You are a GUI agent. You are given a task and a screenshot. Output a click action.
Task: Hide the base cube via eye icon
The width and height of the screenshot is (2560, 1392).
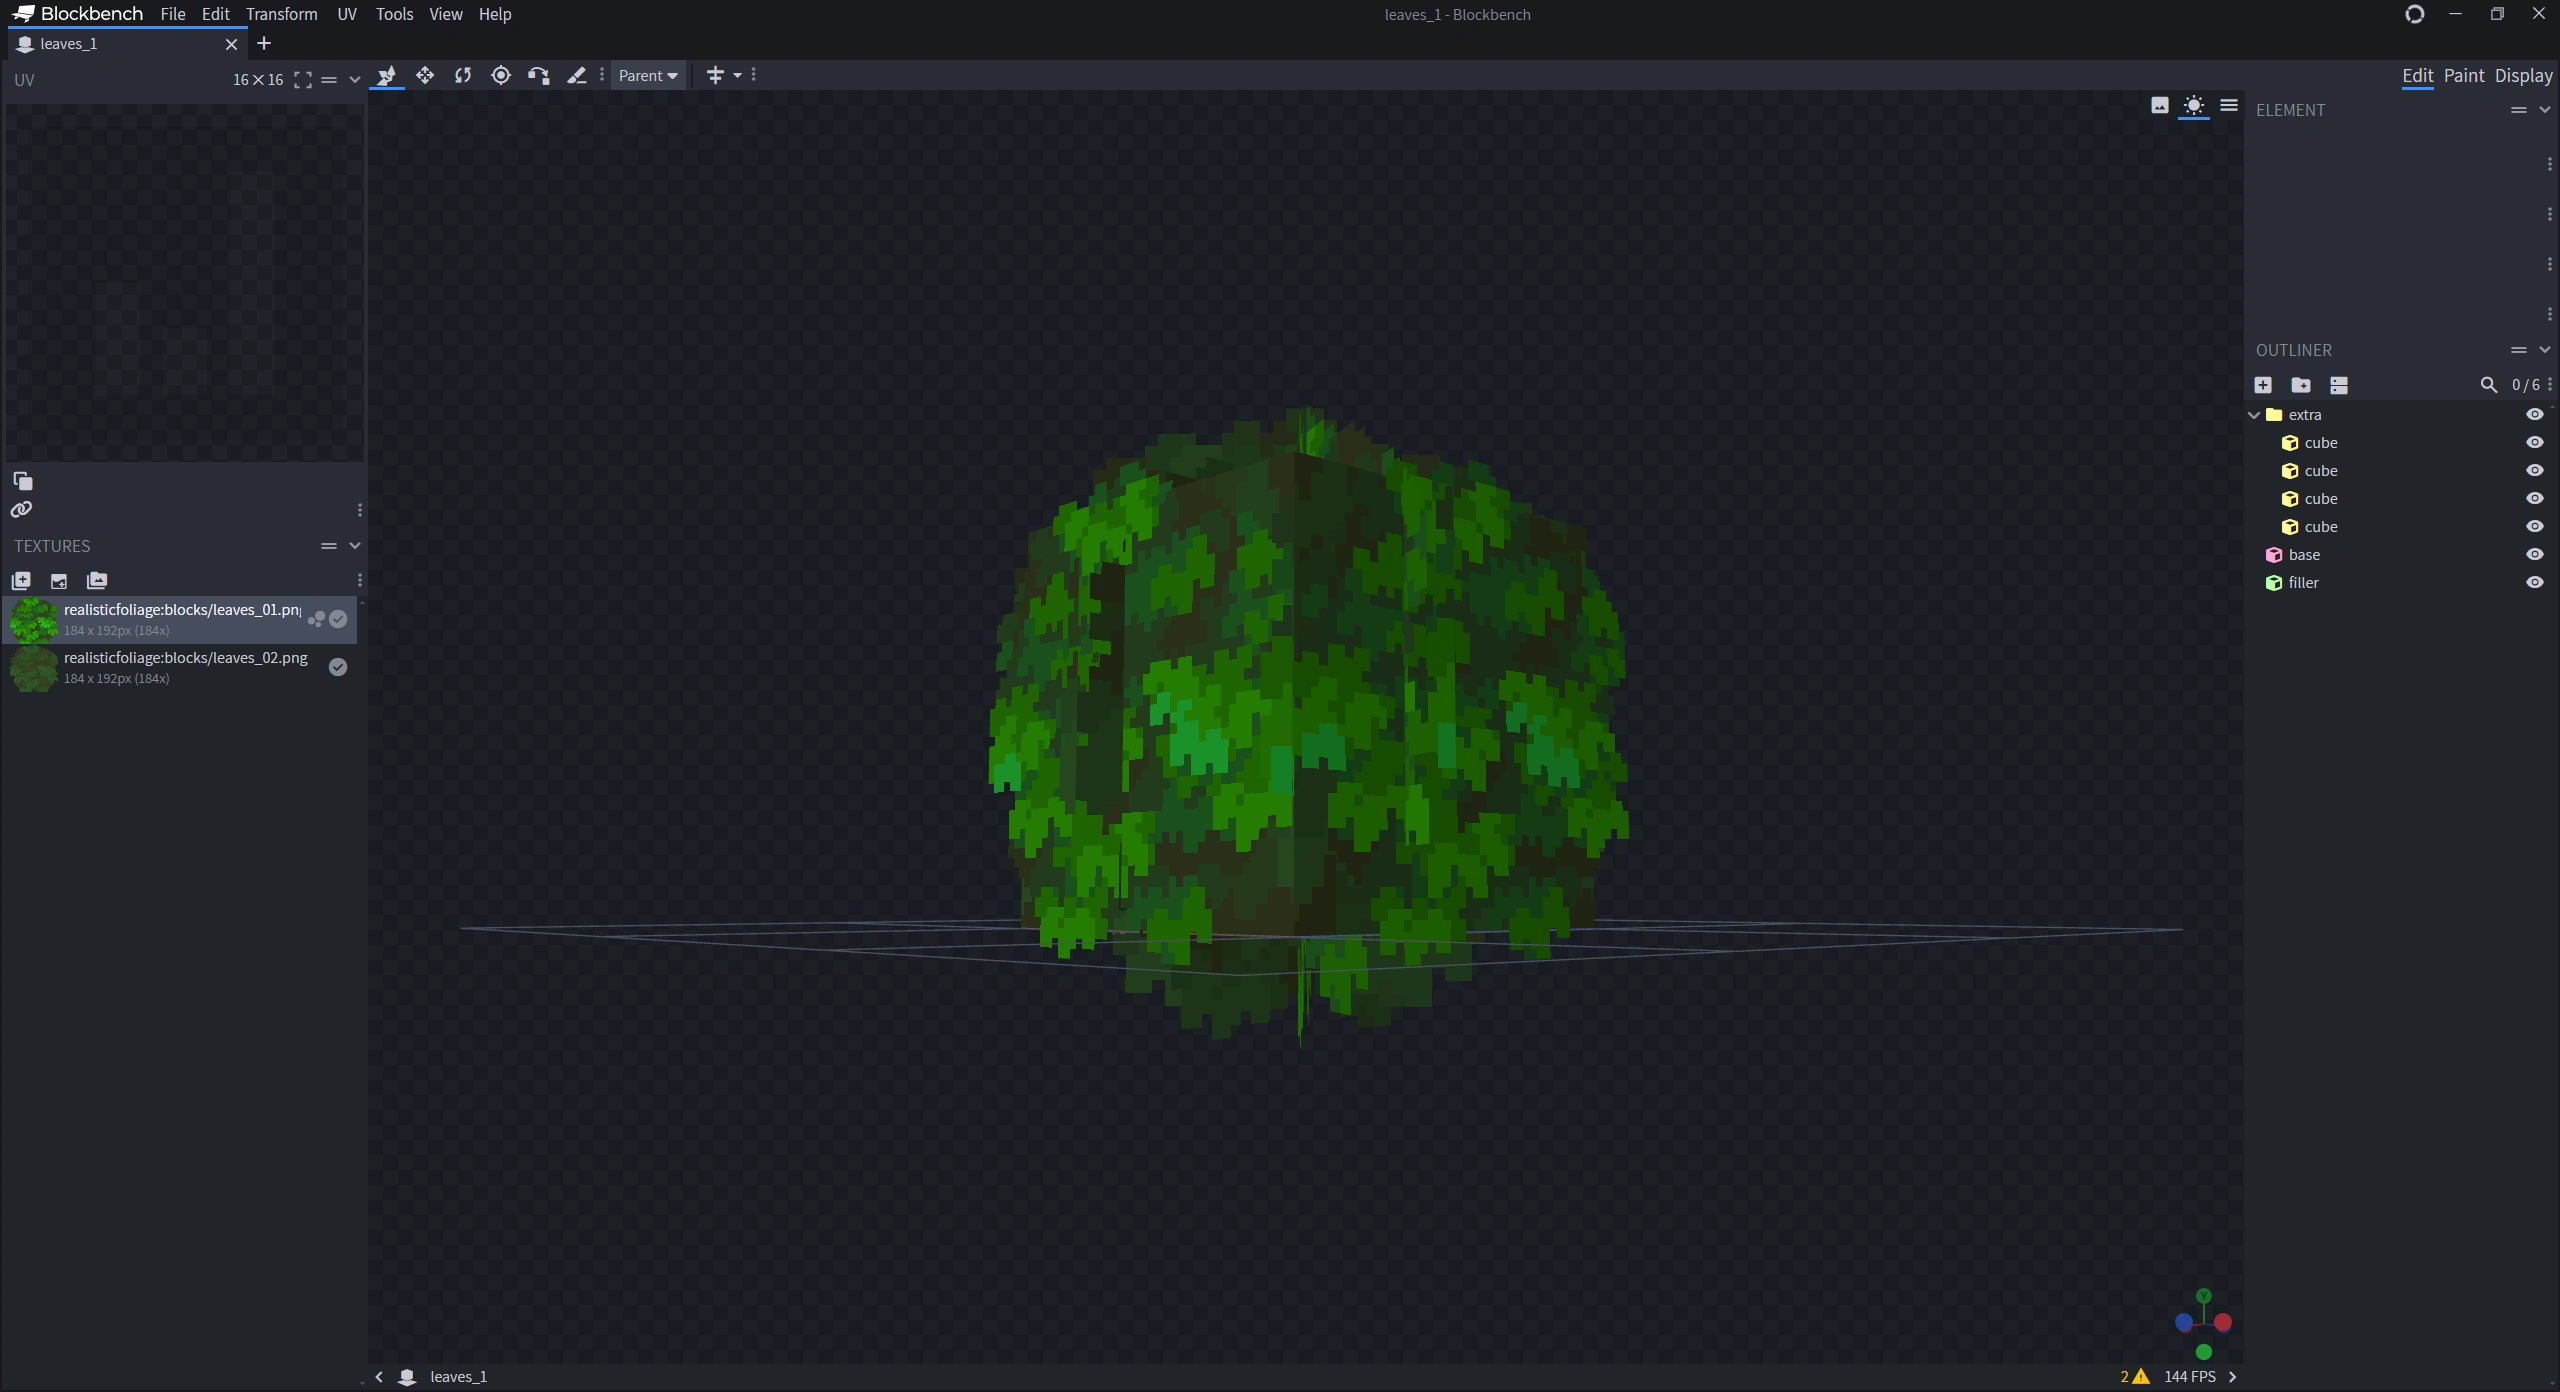coord(2534,555)
